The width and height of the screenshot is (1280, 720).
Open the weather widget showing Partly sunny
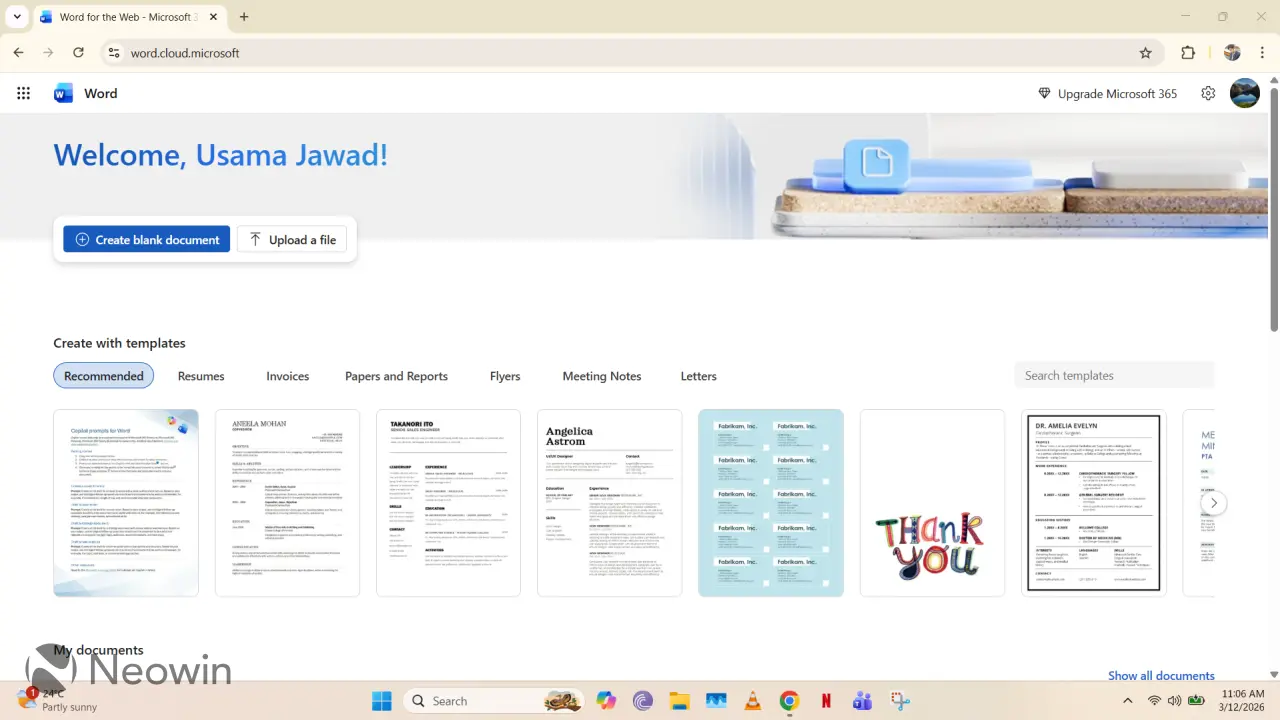pos(56,700)
